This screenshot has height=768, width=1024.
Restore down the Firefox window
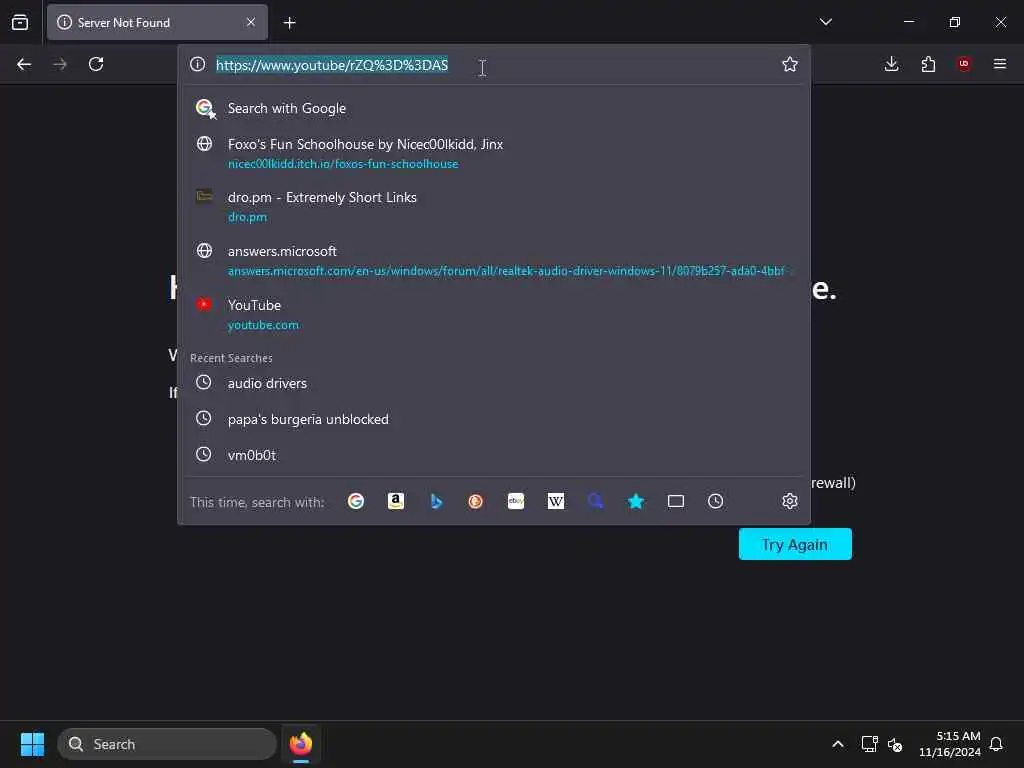(955, 22)
